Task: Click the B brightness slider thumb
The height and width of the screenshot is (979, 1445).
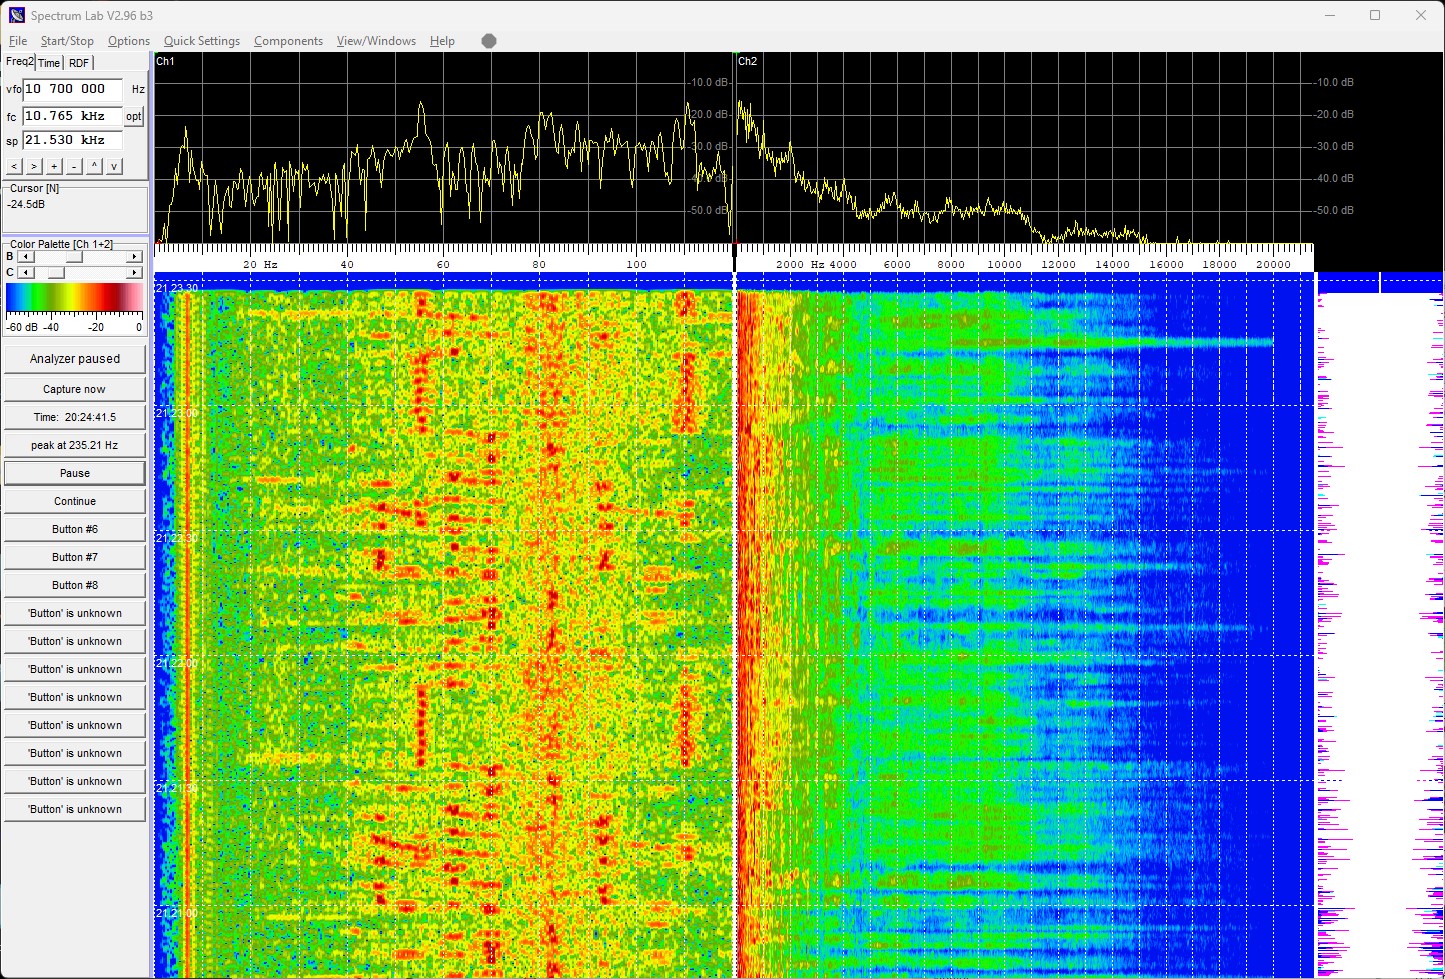Action: [74, 257]
